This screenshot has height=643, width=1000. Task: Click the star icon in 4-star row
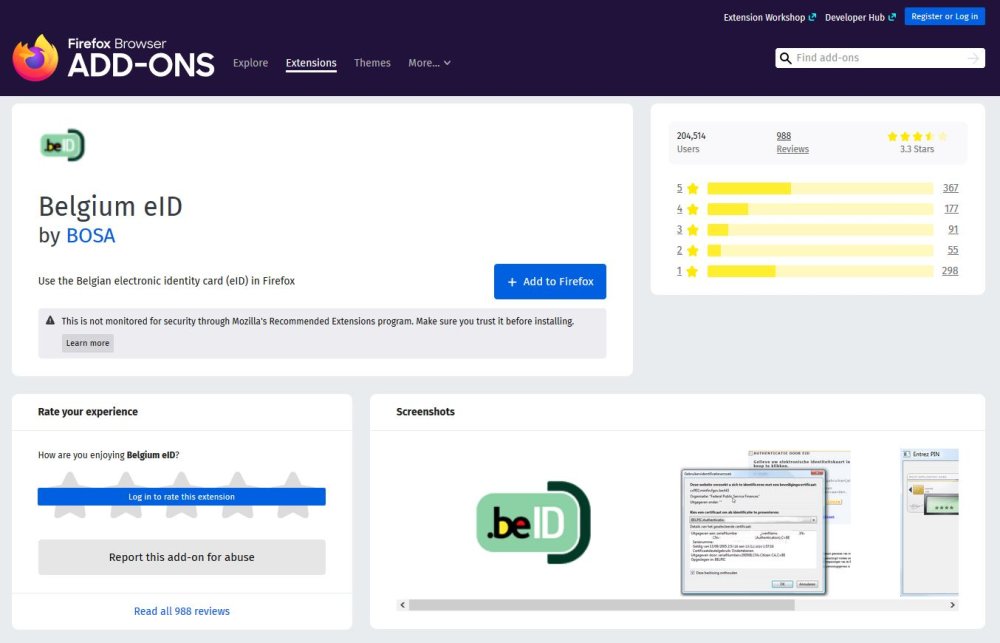(693, 209)
